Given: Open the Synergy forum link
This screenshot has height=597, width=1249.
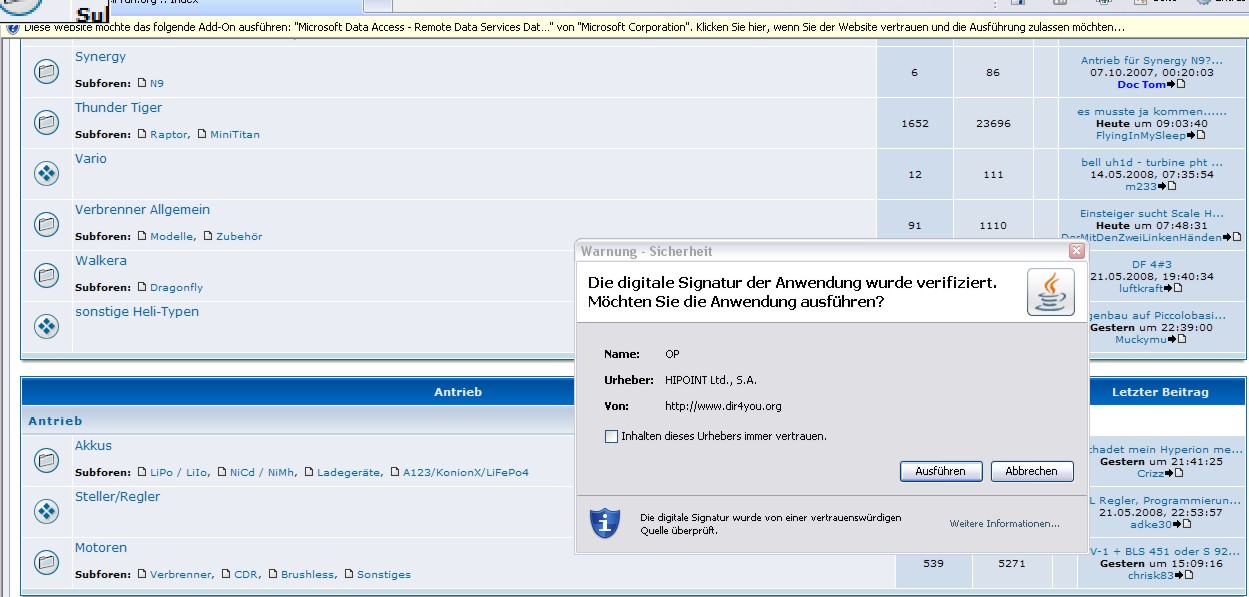Looking at the screenshot, I should coord(100,57).
